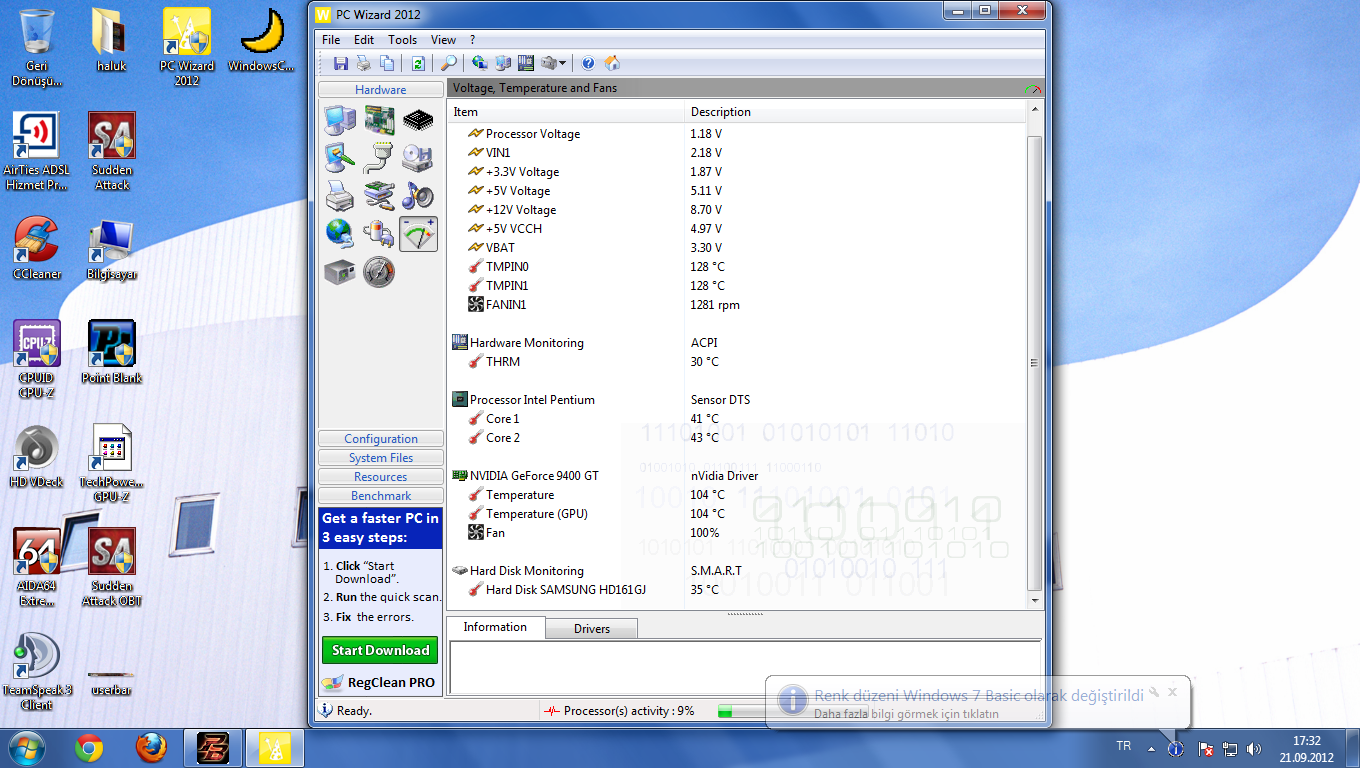Refresh data with the green arrows icon
This screenshot has width=1360, height=768.
(418, 63)
